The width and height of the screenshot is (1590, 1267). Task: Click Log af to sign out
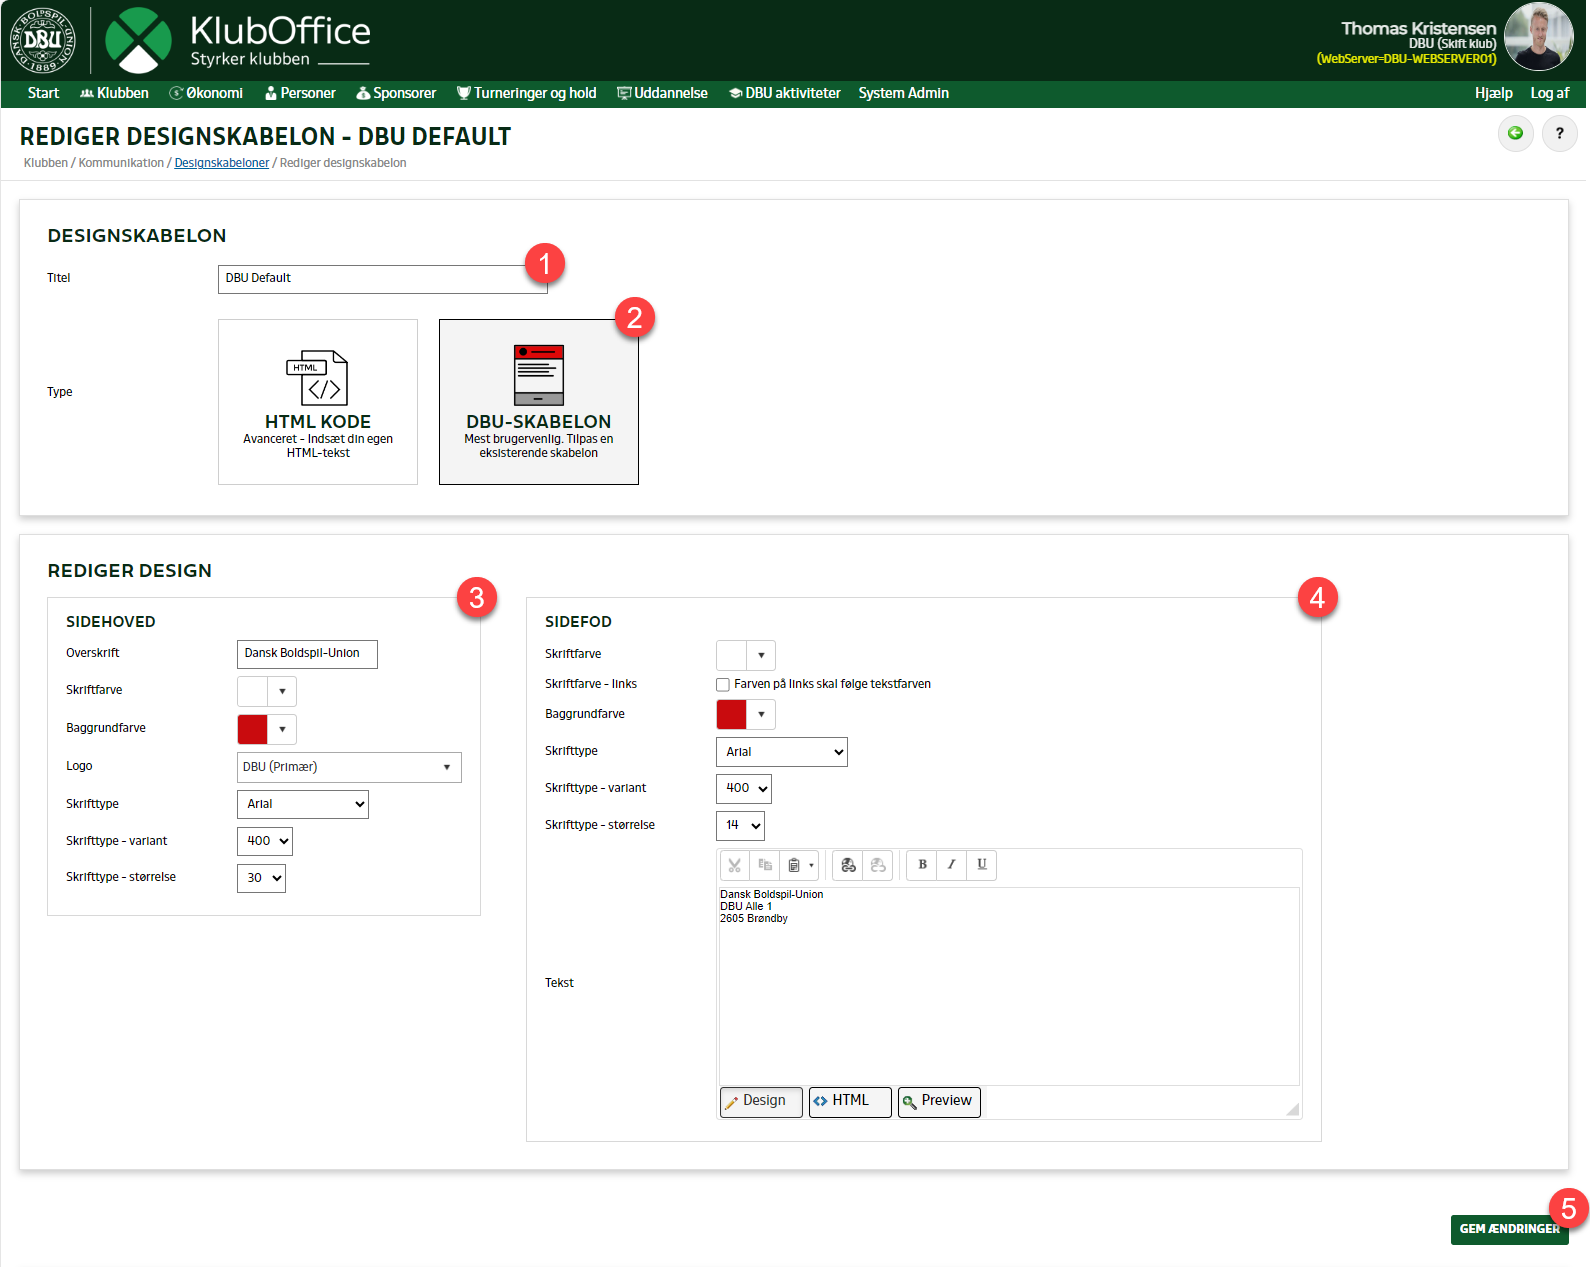point(1549,93)
